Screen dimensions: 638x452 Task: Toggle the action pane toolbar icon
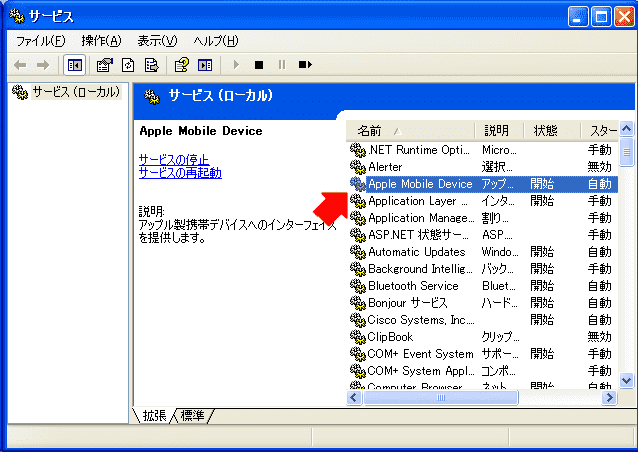coord(205,65)
